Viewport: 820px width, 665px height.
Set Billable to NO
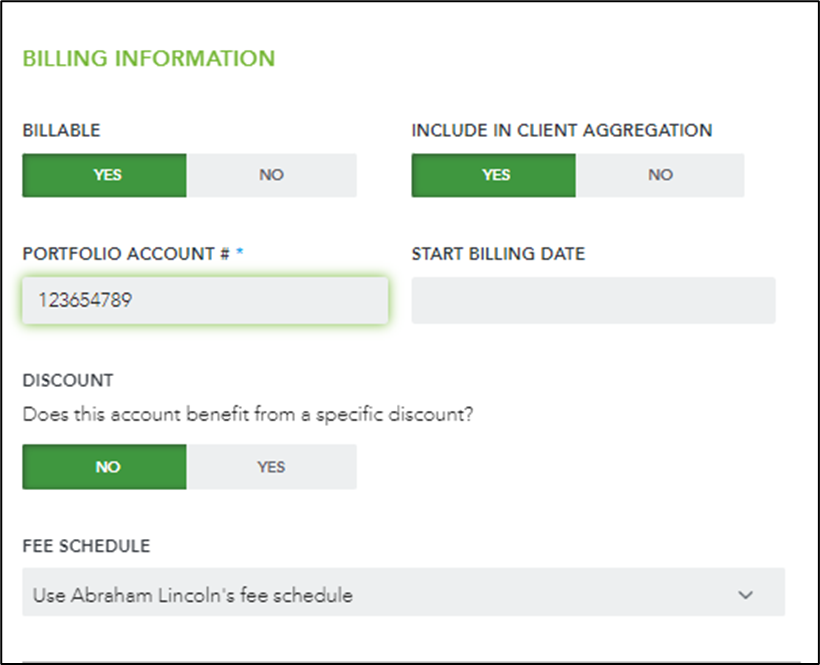pos(271,175)
